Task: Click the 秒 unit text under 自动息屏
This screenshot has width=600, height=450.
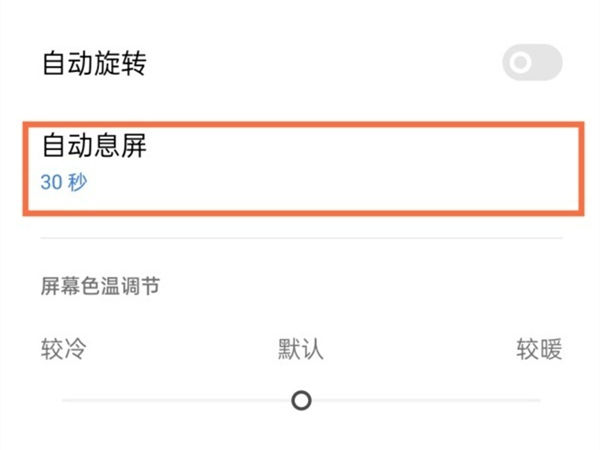Action: point(78,184)
